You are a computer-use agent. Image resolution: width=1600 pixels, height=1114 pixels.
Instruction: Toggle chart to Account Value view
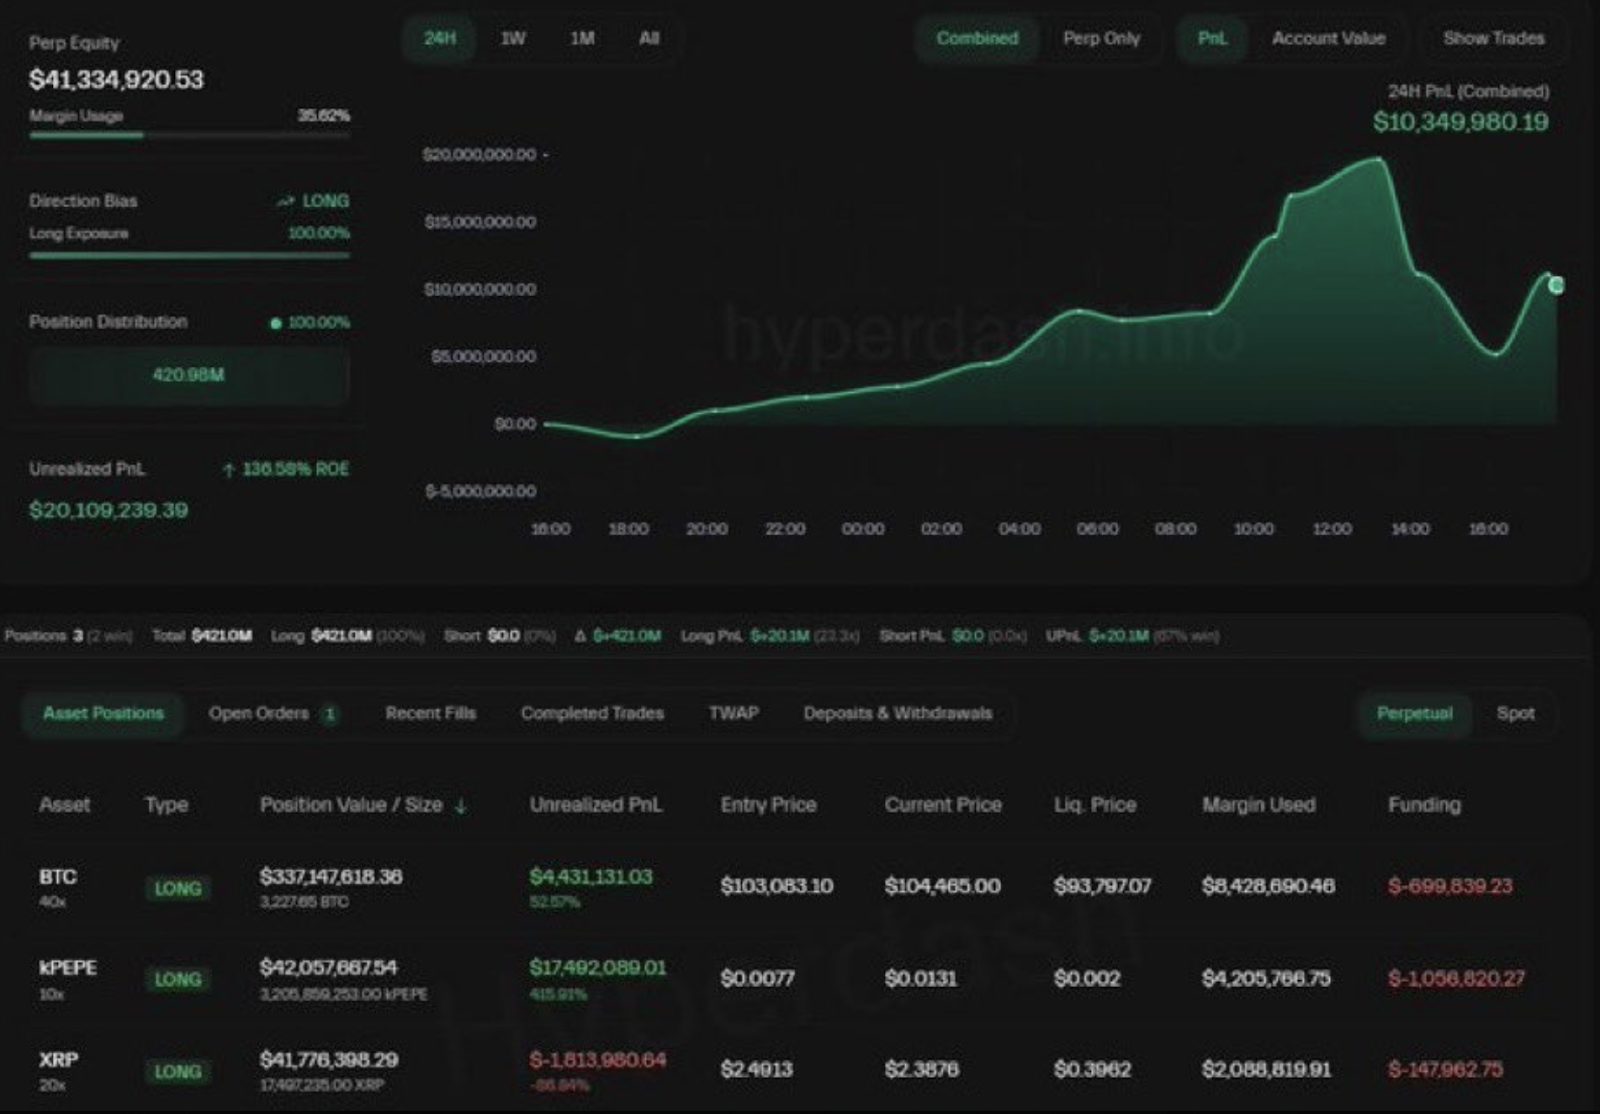coord(1328,39)
